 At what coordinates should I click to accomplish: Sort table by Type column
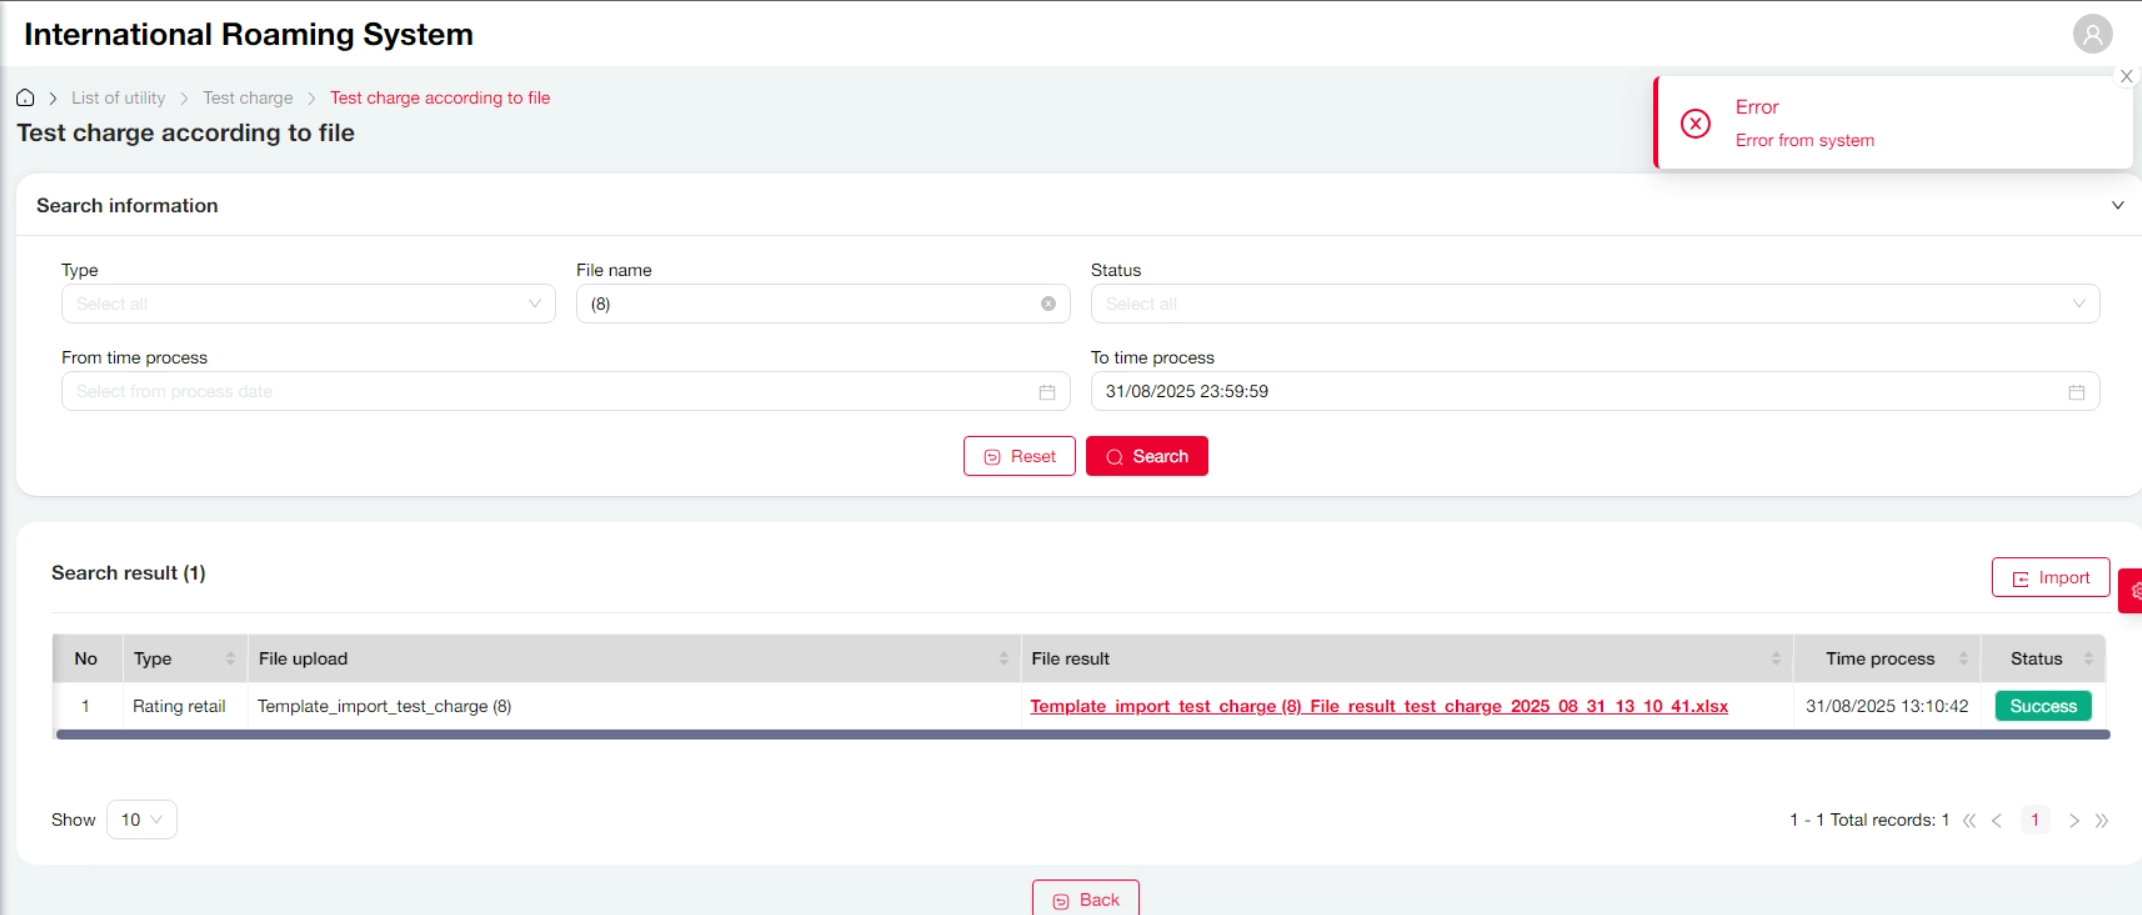[230, 659]
